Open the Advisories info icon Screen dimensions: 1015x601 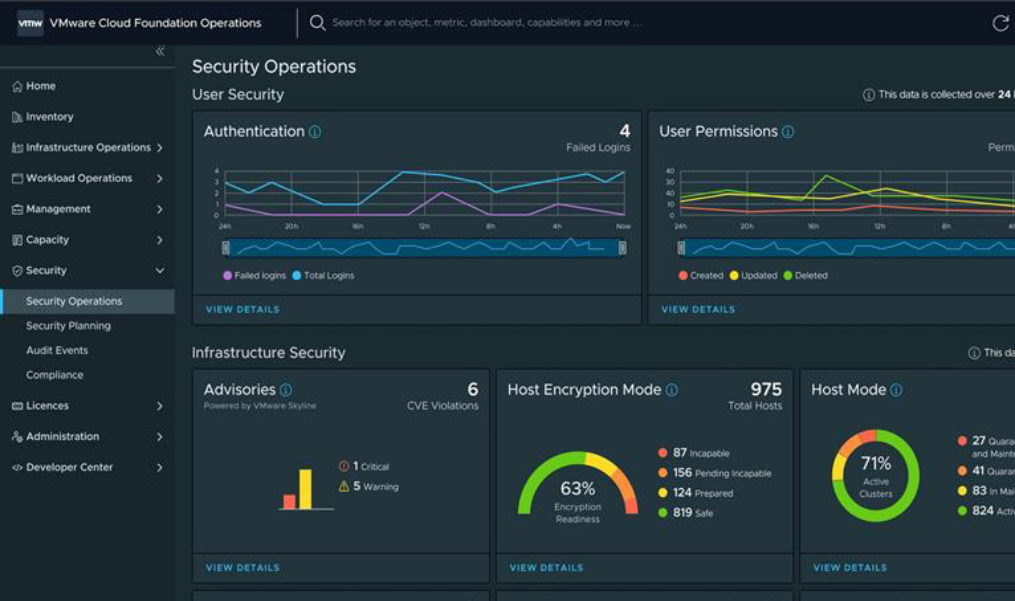tap(286, 390)
